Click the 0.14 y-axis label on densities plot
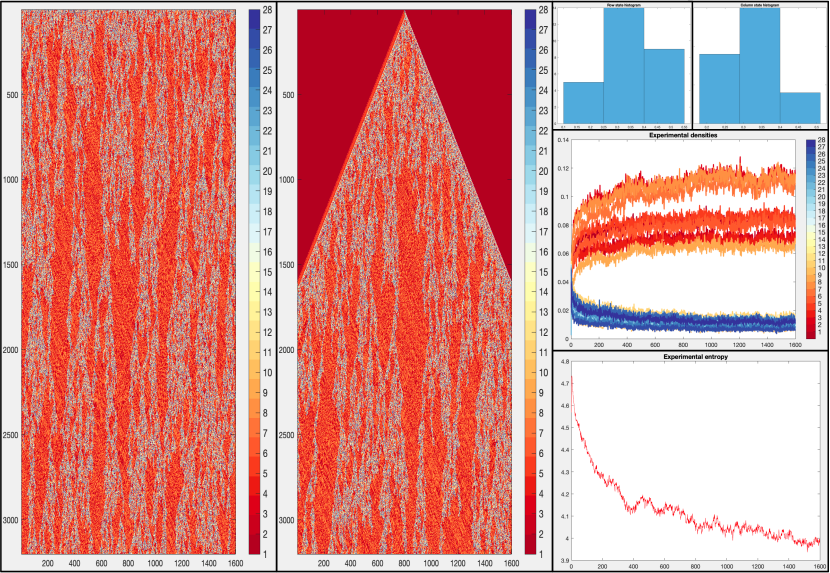The width and height of the screenshot is (830, 573). 562,140
